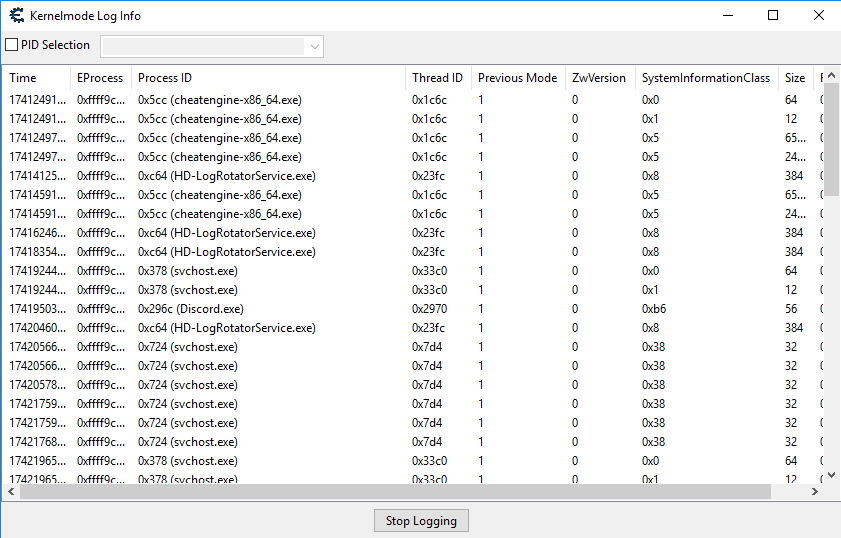This screenshot has width=841, height=538.
Task: Click the size value 56
Action: coord(791,309)
